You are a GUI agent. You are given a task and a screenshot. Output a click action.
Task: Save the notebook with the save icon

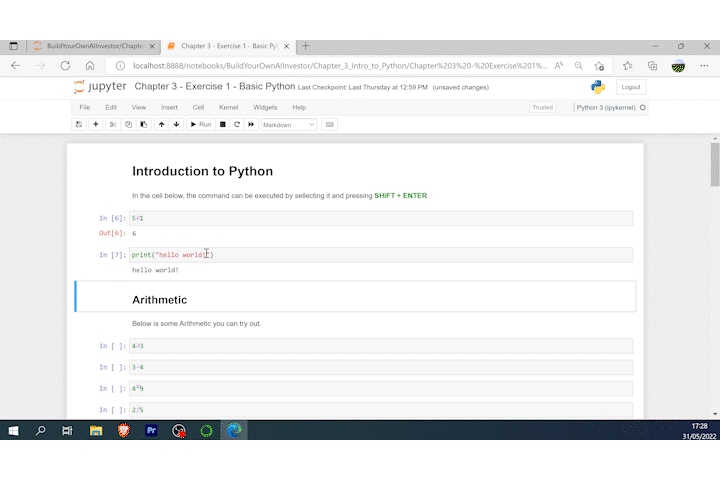(x=79, y=124)
